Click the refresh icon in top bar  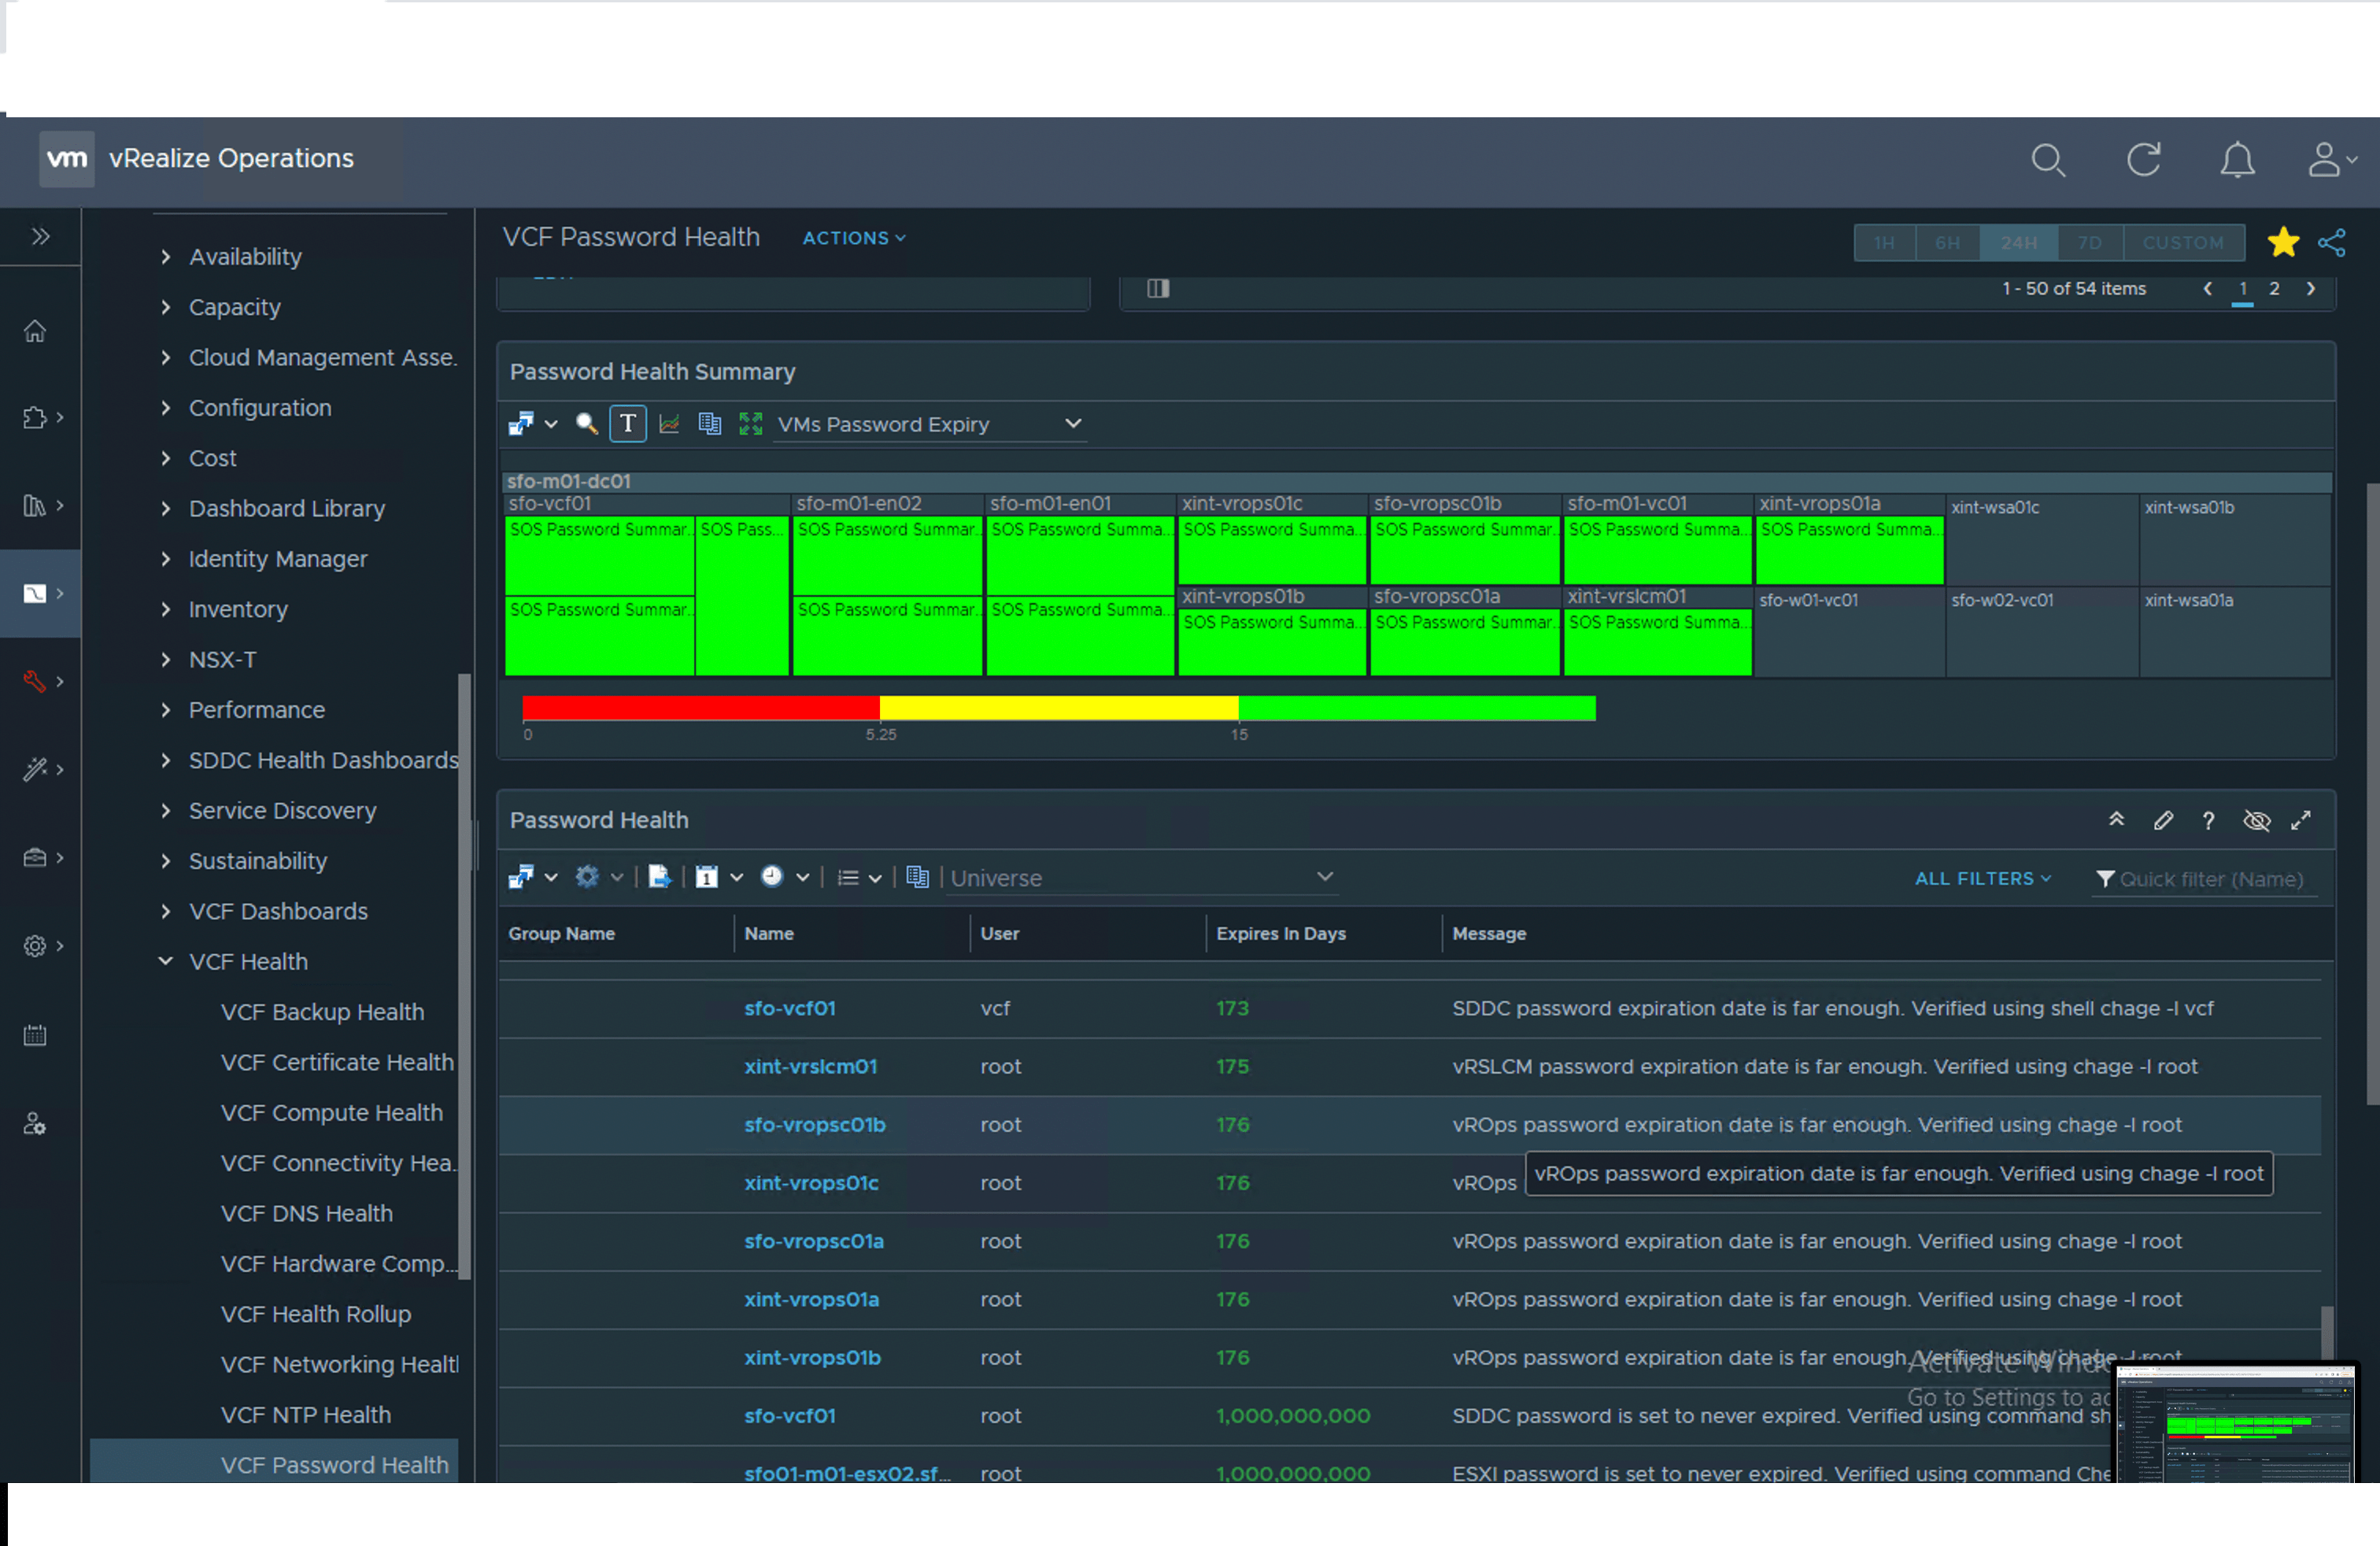click(x=2143, y=160)
